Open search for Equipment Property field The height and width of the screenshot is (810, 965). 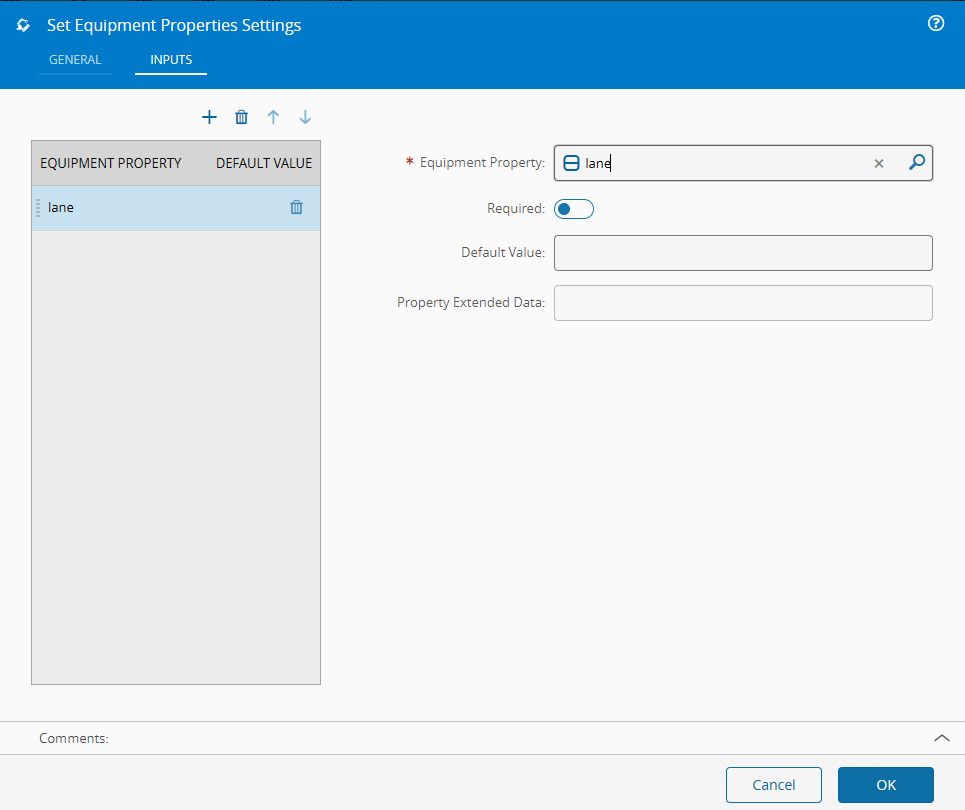click(916, 162)
